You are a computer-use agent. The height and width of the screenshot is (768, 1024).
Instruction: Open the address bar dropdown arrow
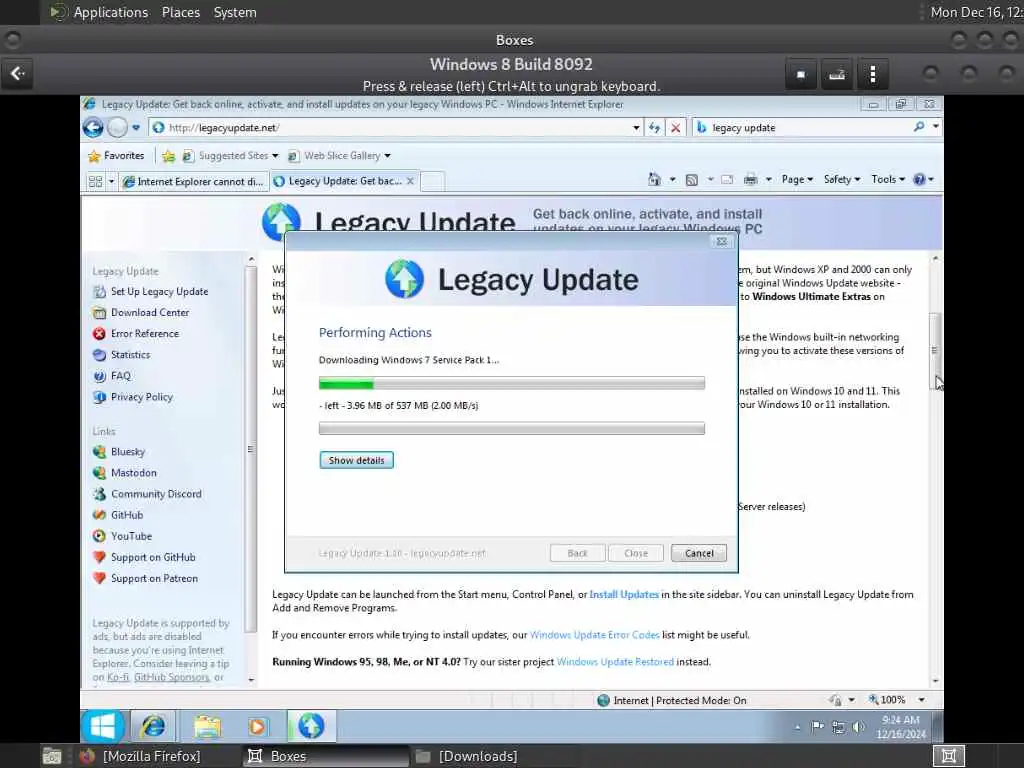(x=635, y=128)
